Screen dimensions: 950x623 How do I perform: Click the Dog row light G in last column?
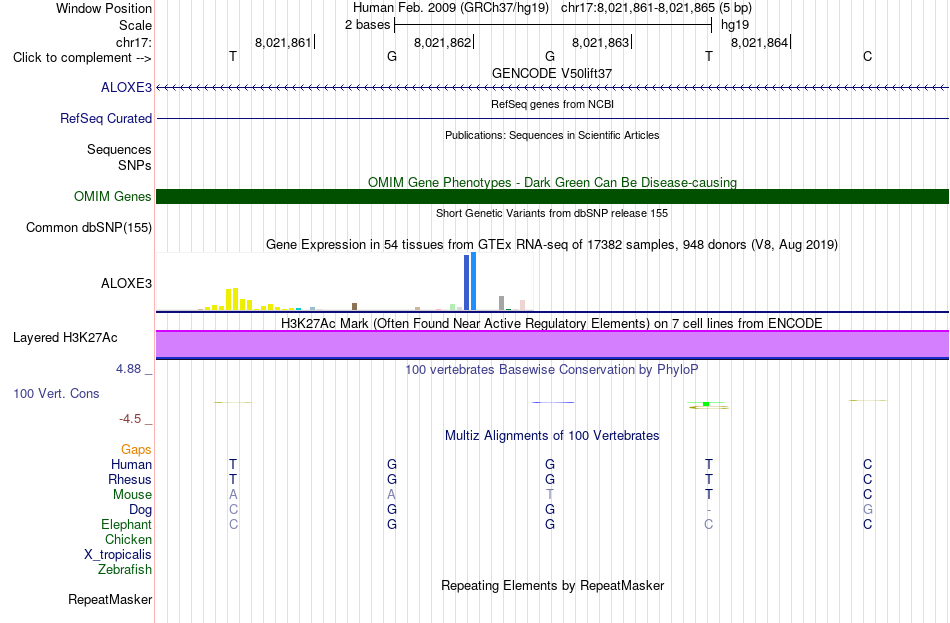(x=868, y=510)
